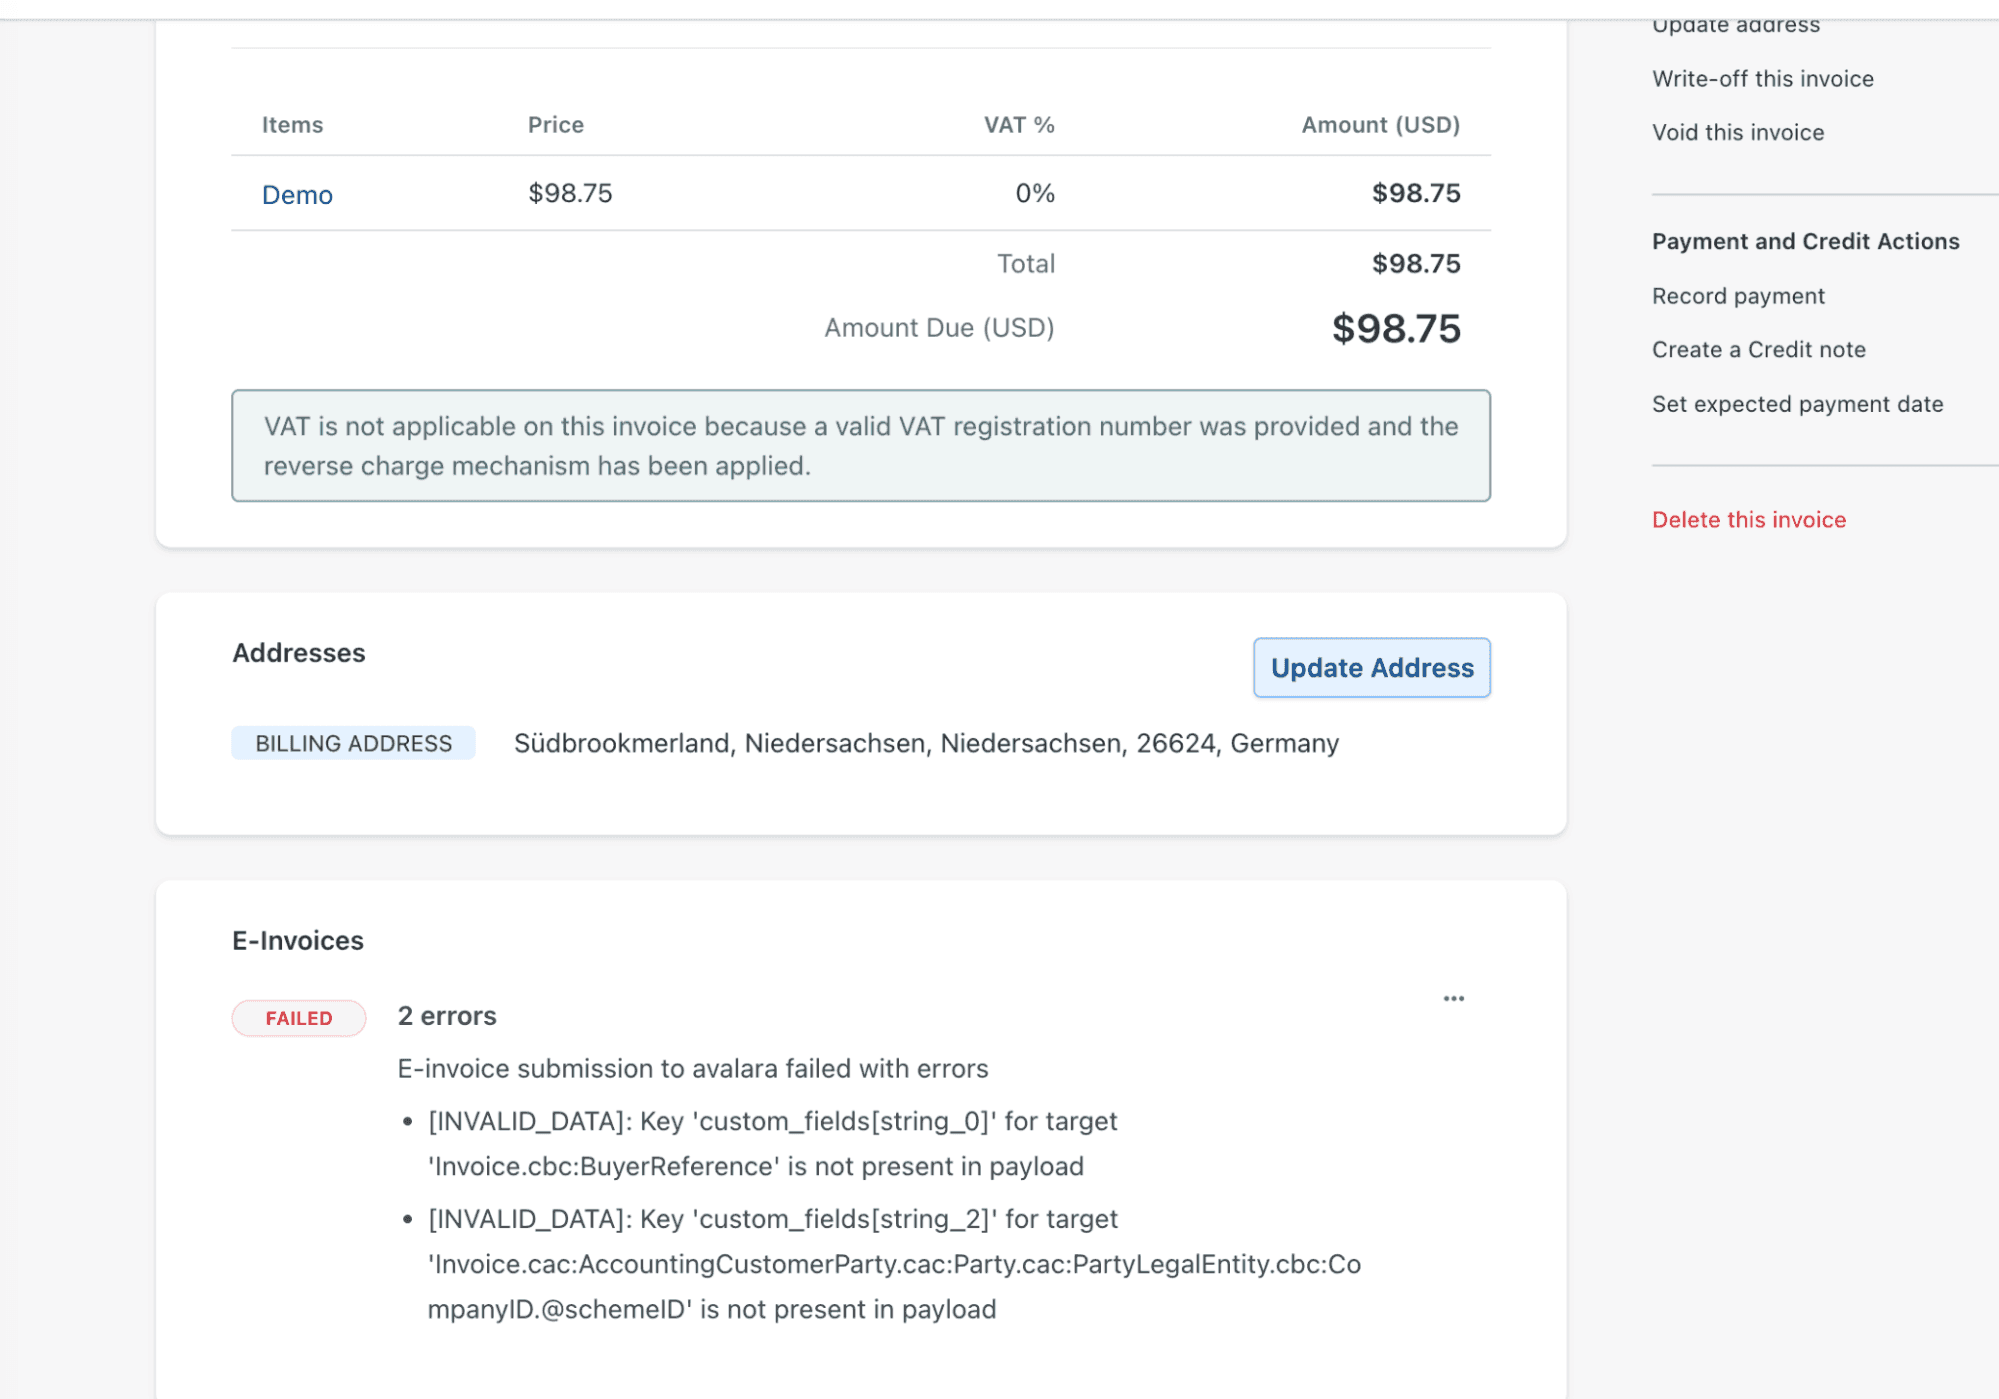Click the Payment and Credit Actions heading
The width and height of the screenshot is (1999, 1399).
point(1805,241)
